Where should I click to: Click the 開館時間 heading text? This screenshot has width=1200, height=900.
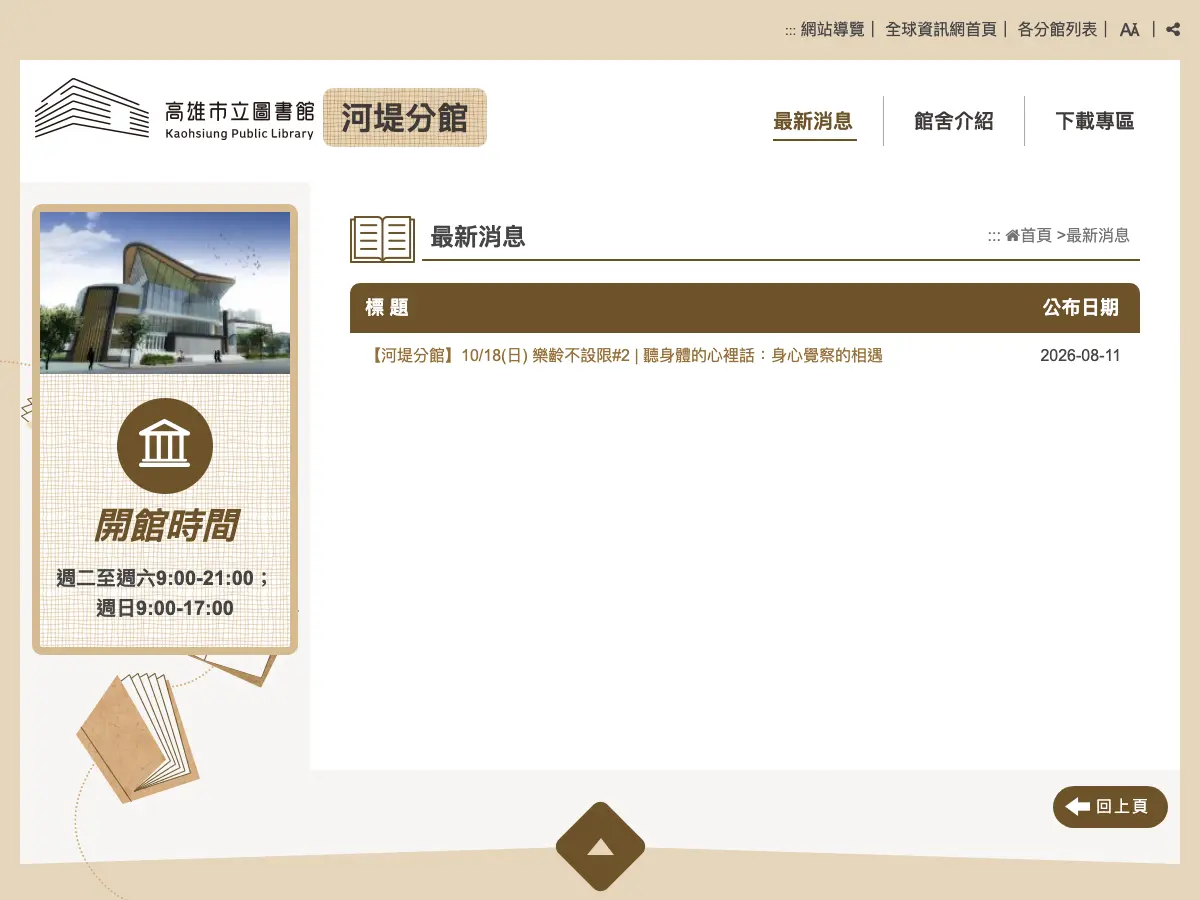(x=165, y=525)
